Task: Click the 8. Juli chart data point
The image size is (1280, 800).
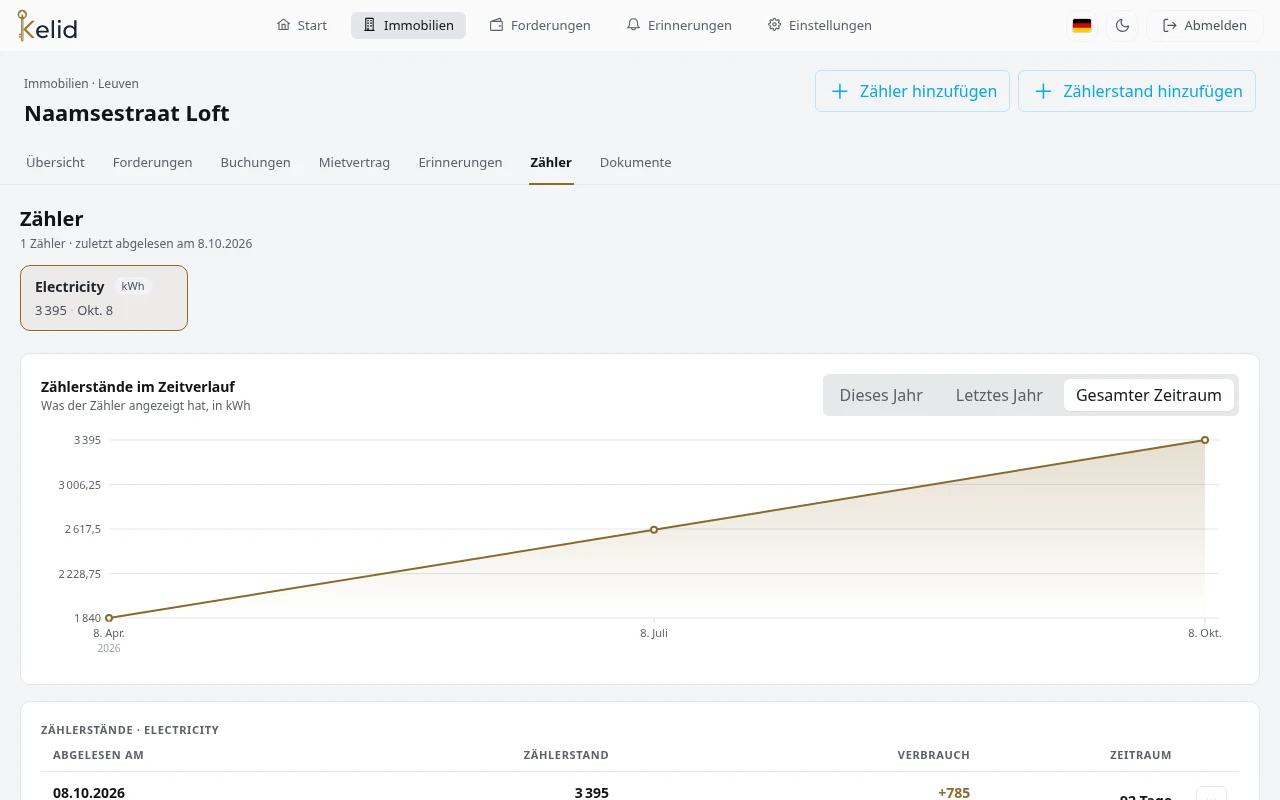Action: click(654, 529)
